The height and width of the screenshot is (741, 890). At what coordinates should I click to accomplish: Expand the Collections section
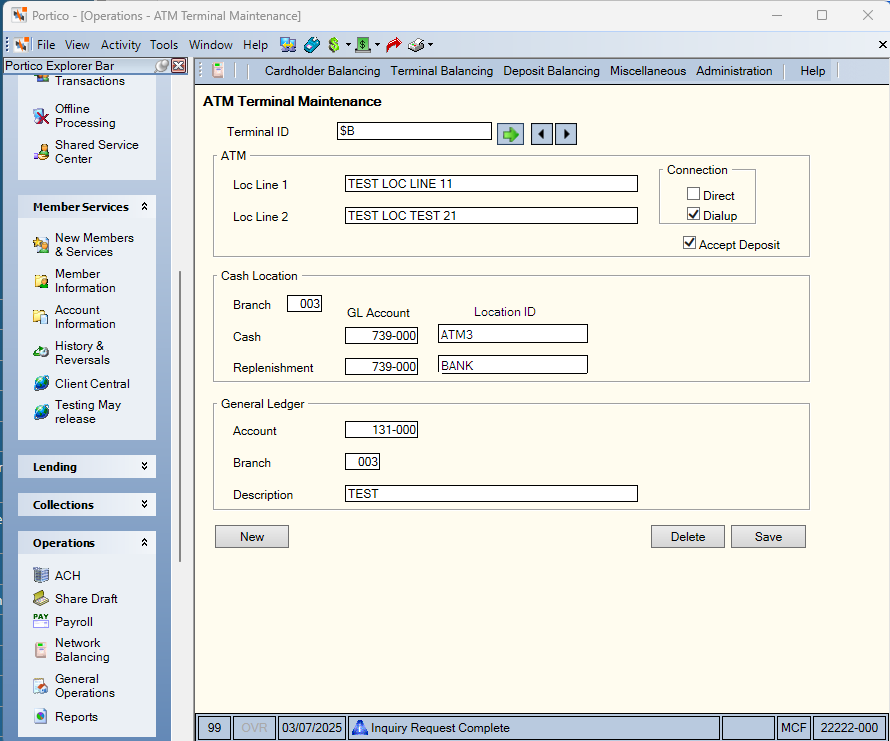point(144,504)
